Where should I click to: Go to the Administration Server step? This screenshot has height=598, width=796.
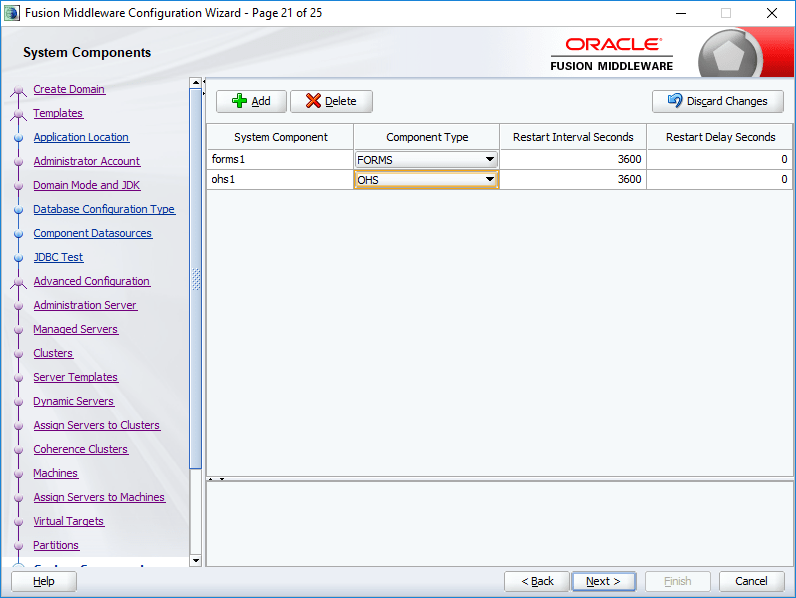click(x=85, y=305)
